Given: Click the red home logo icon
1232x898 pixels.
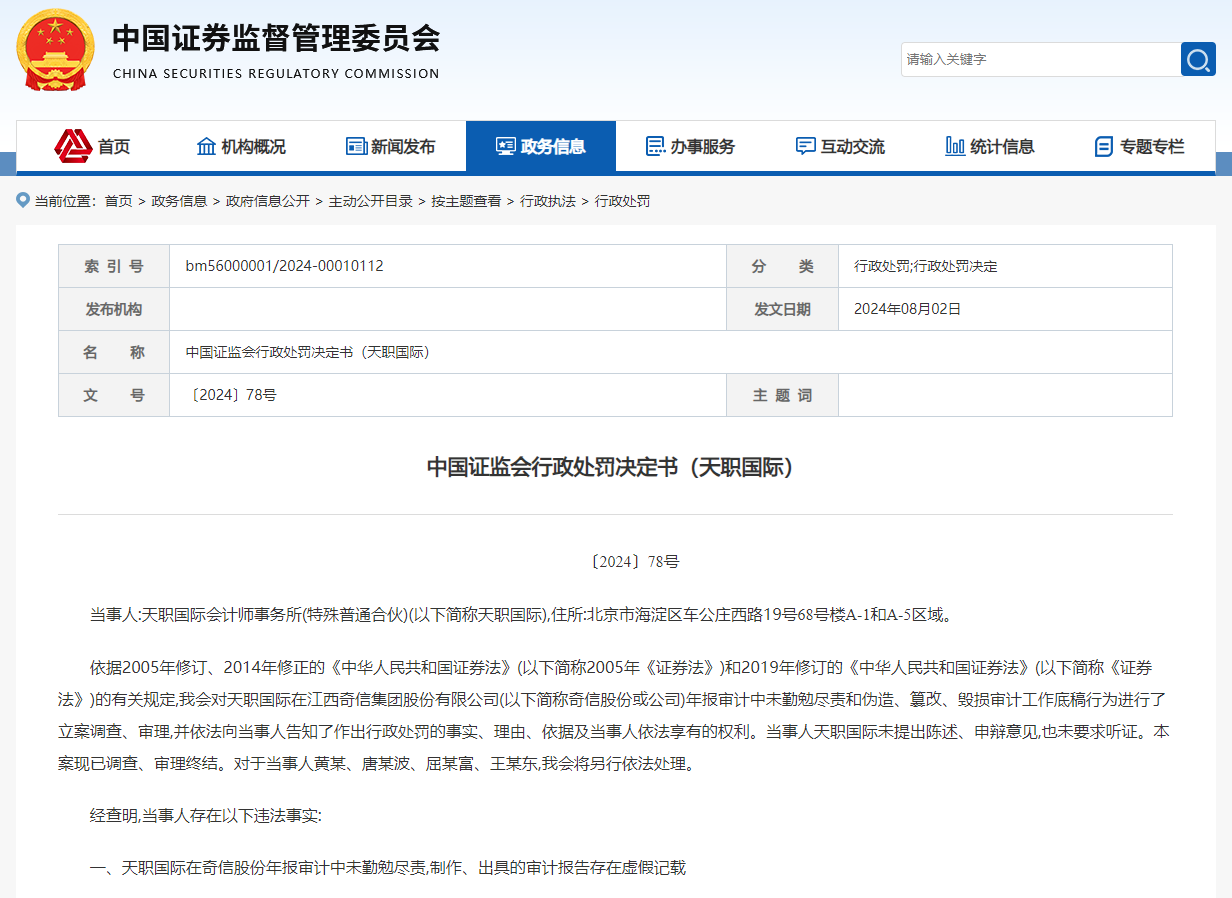Looking at the screenshot, I should click(x=73, y=146).
